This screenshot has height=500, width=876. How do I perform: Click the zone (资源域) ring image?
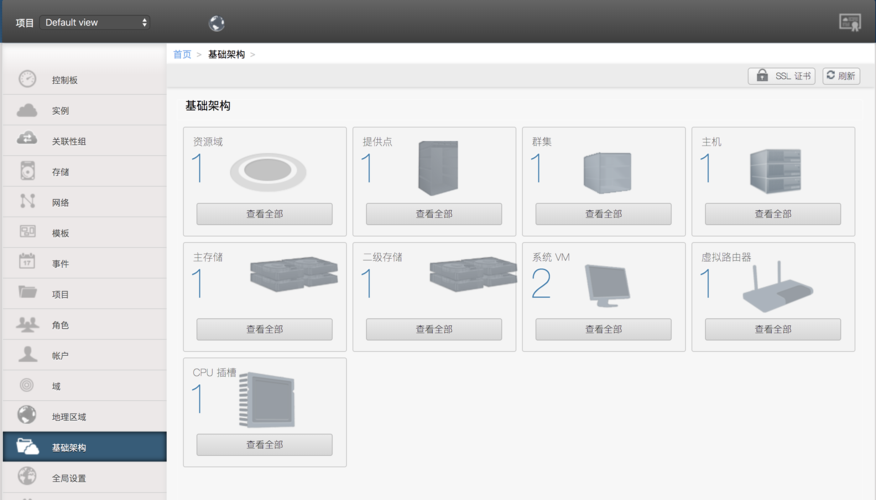pyautogui.click(x=268, y=172)
